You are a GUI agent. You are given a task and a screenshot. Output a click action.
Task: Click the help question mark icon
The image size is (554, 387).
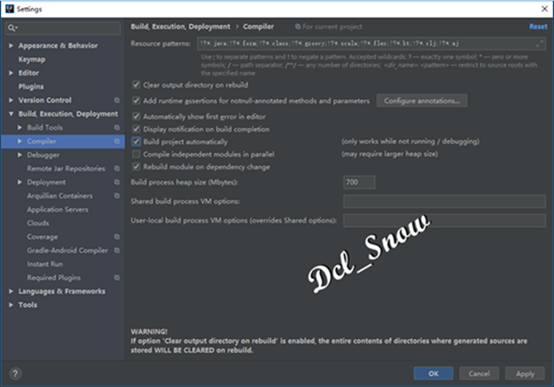pyautogui.click(x=15, y=373)
